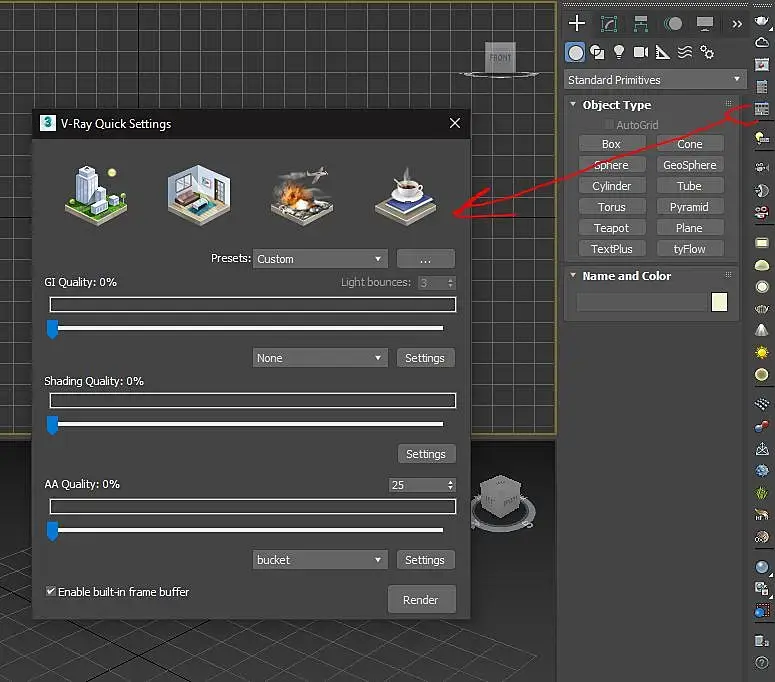Select the Cameras category icon

(641, 52)
